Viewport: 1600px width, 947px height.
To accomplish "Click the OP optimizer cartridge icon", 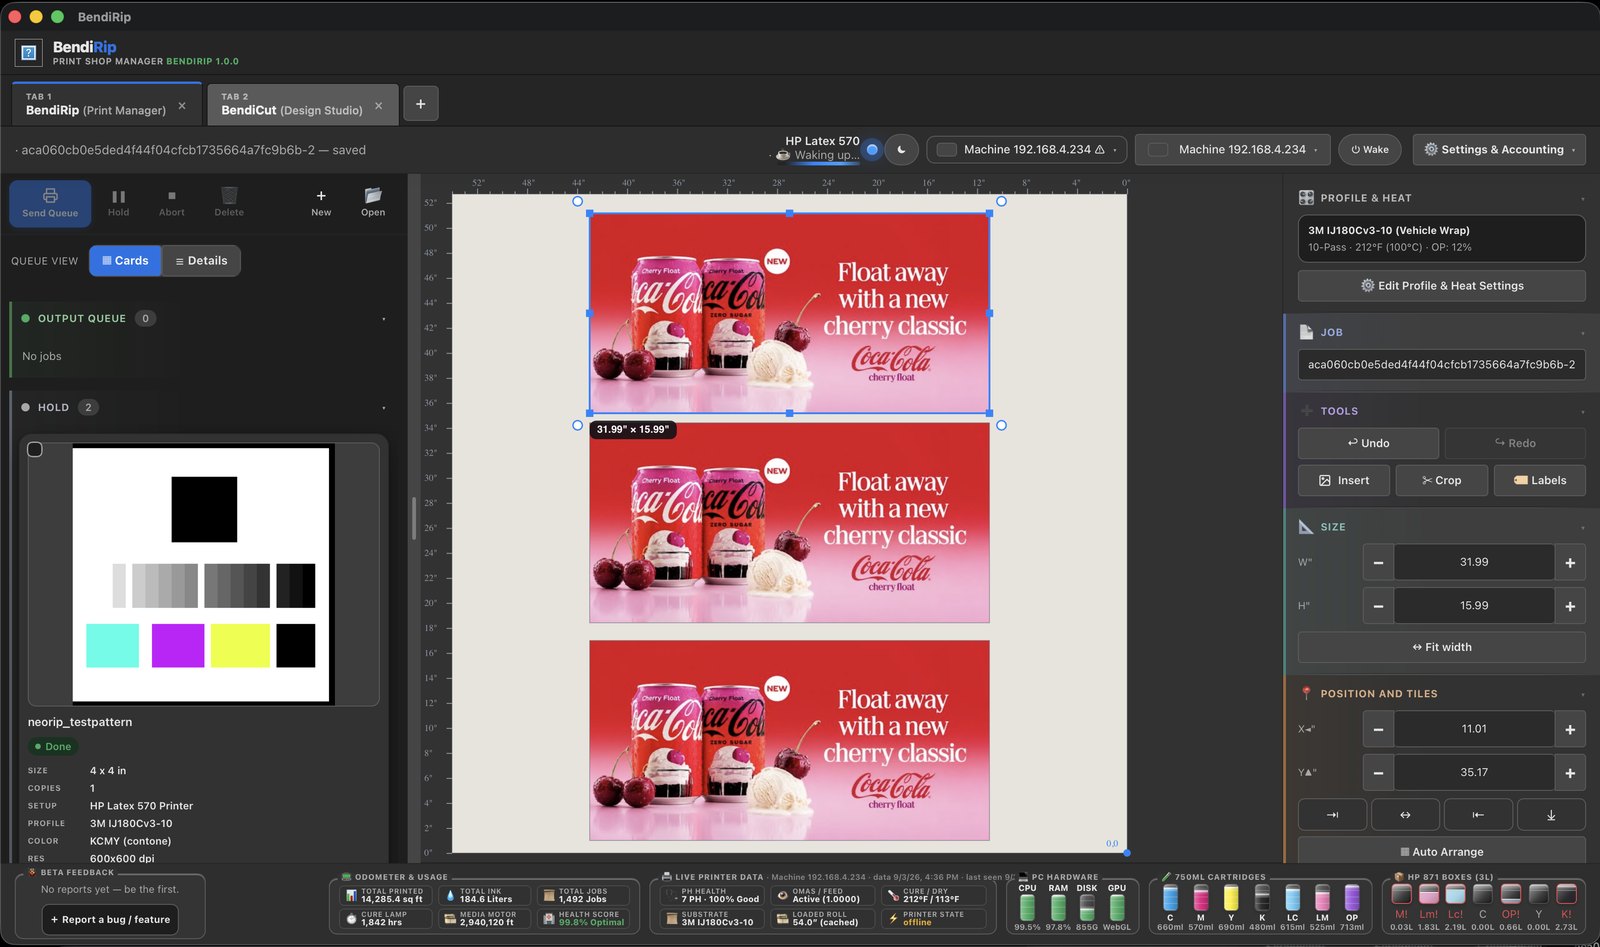I will (1352, 898).
